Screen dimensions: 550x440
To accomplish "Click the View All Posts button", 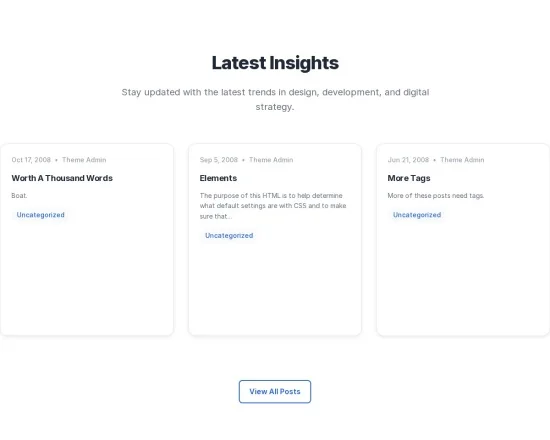I will click(275, 392).
